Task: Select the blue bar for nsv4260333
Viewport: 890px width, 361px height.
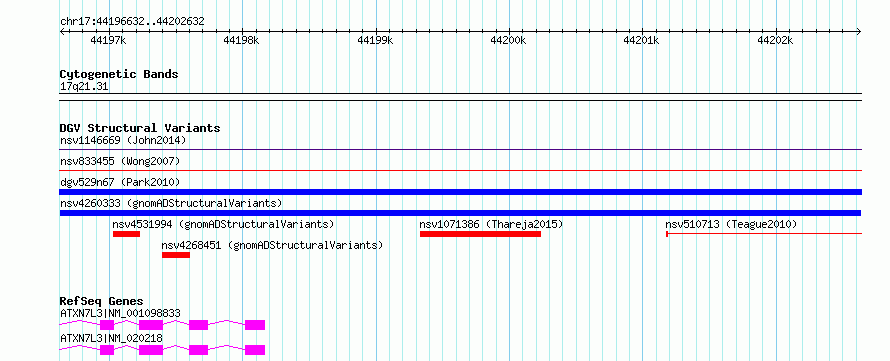Action: [460, 213]
